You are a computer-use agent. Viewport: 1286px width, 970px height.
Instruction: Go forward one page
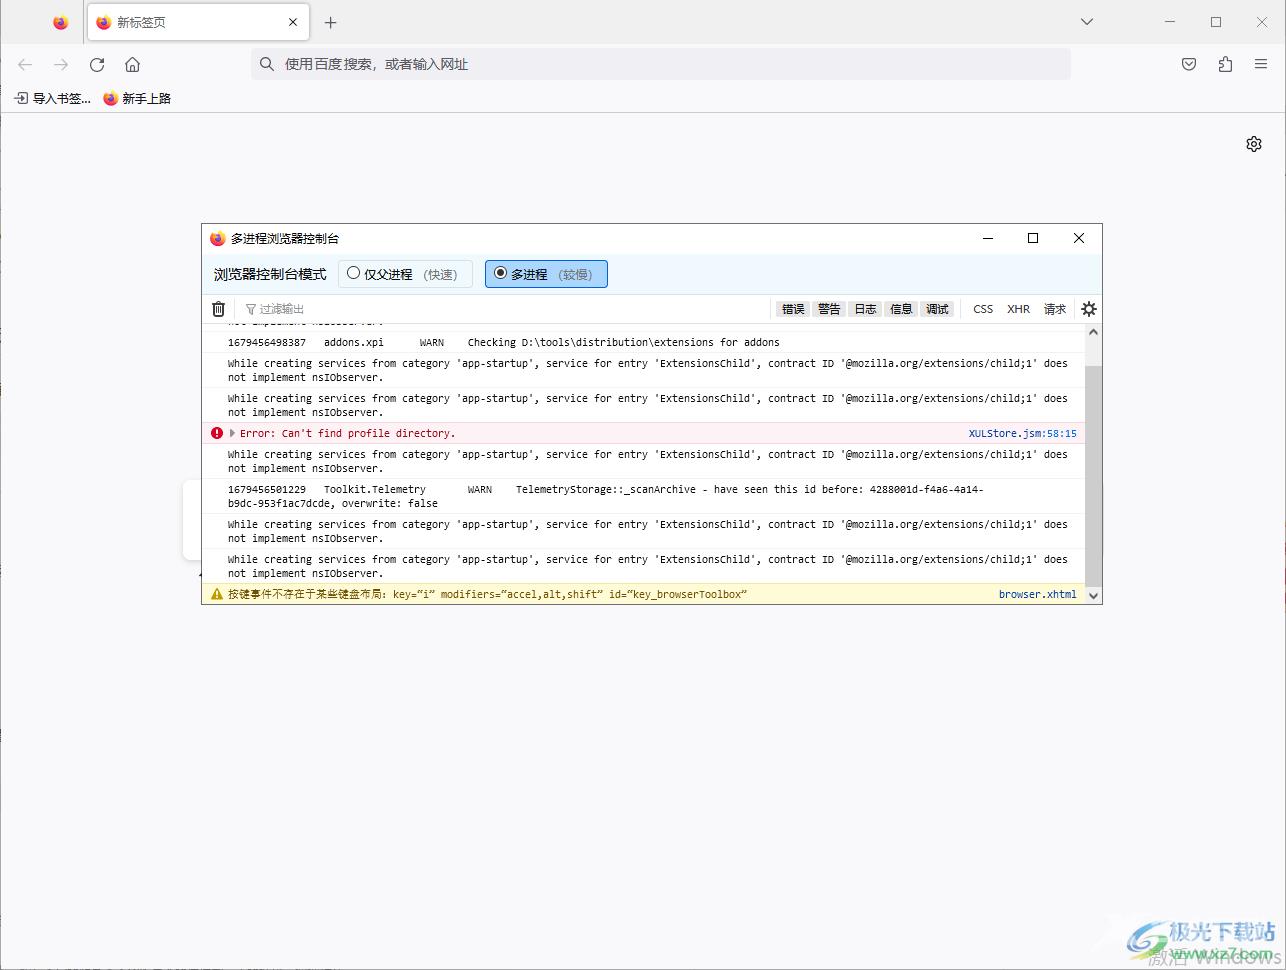pyautogui.click(x=61, y=64)
